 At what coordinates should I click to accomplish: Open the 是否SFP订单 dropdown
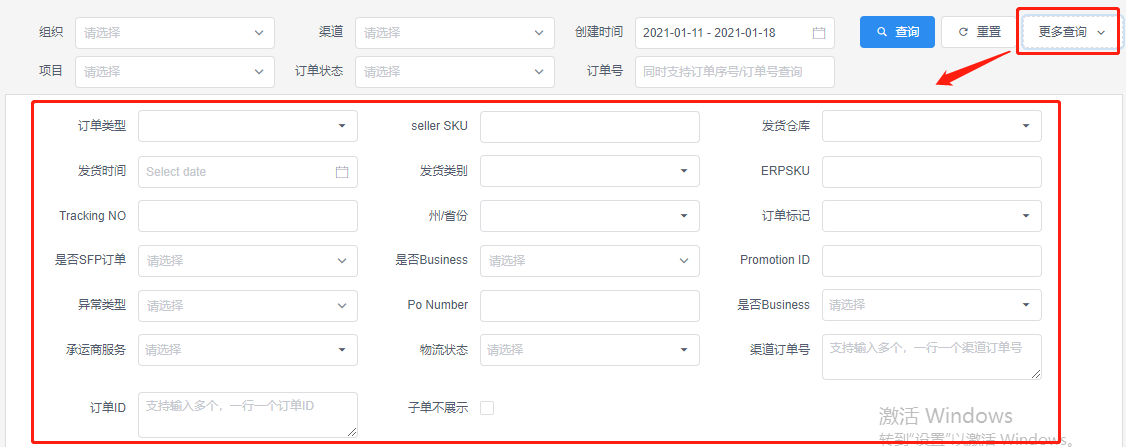248,261
